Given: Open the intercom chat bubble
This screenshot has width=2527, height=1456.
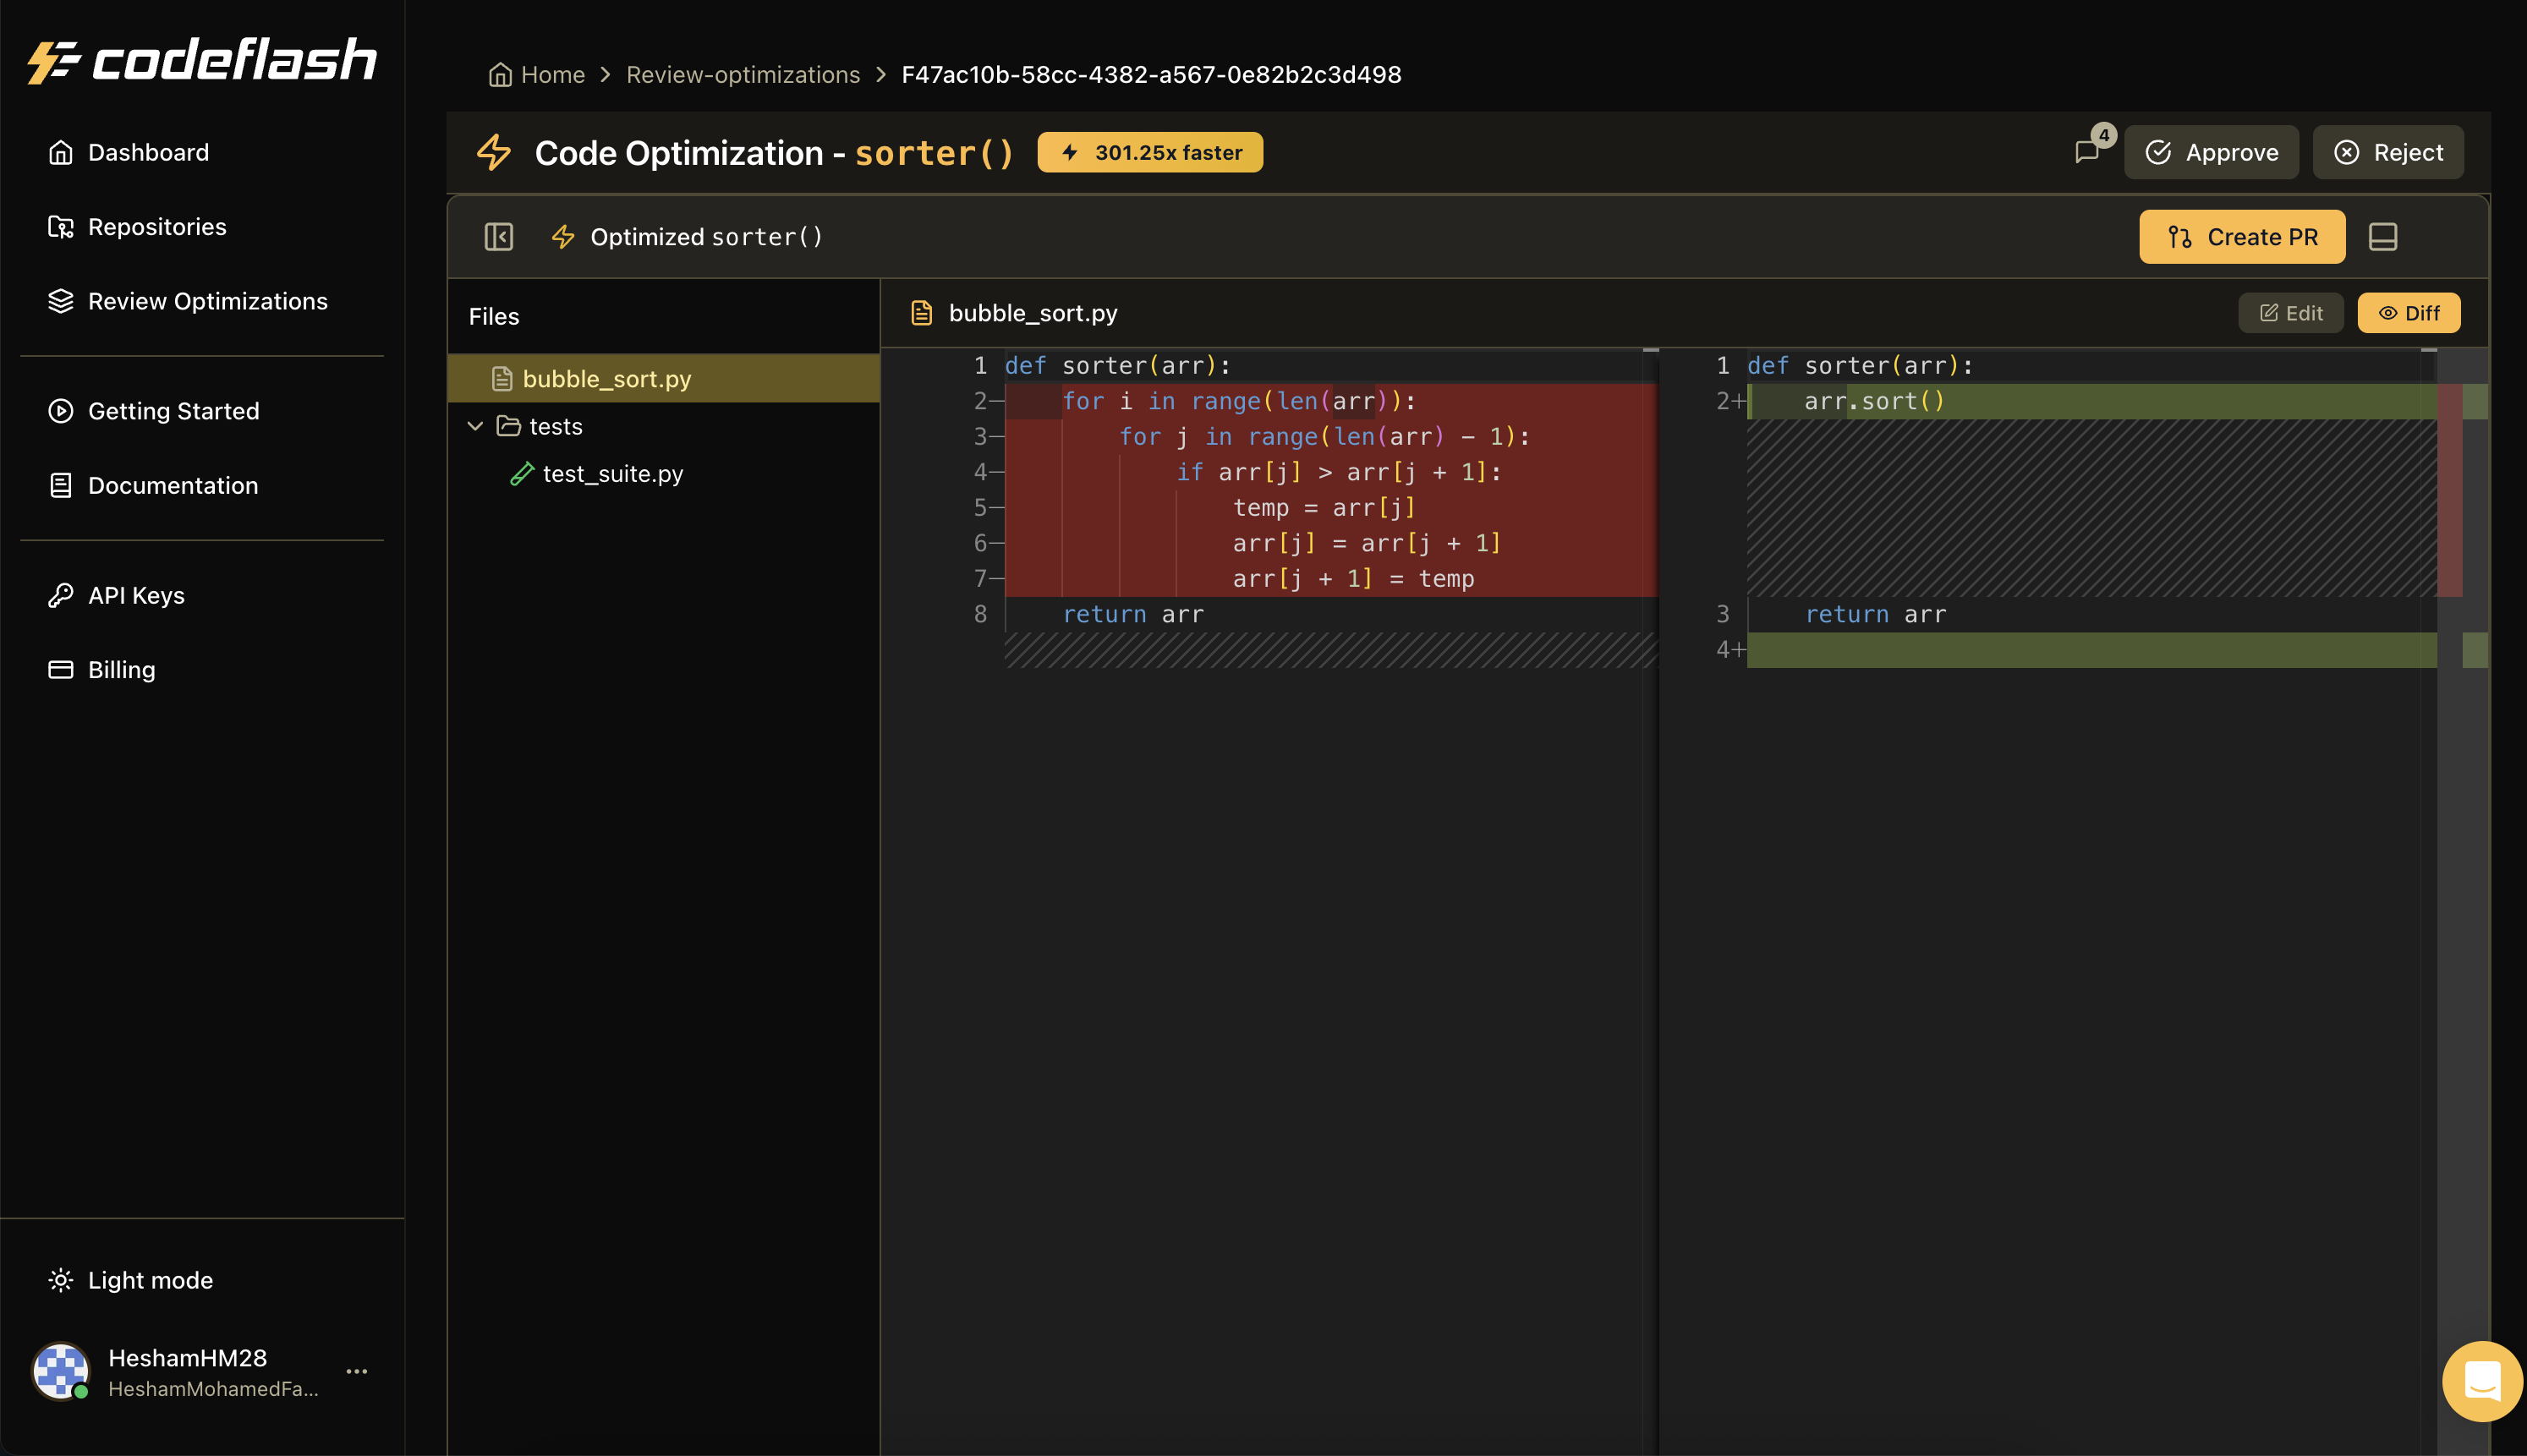Looking at the screenshot, I should (2482, 1381).
